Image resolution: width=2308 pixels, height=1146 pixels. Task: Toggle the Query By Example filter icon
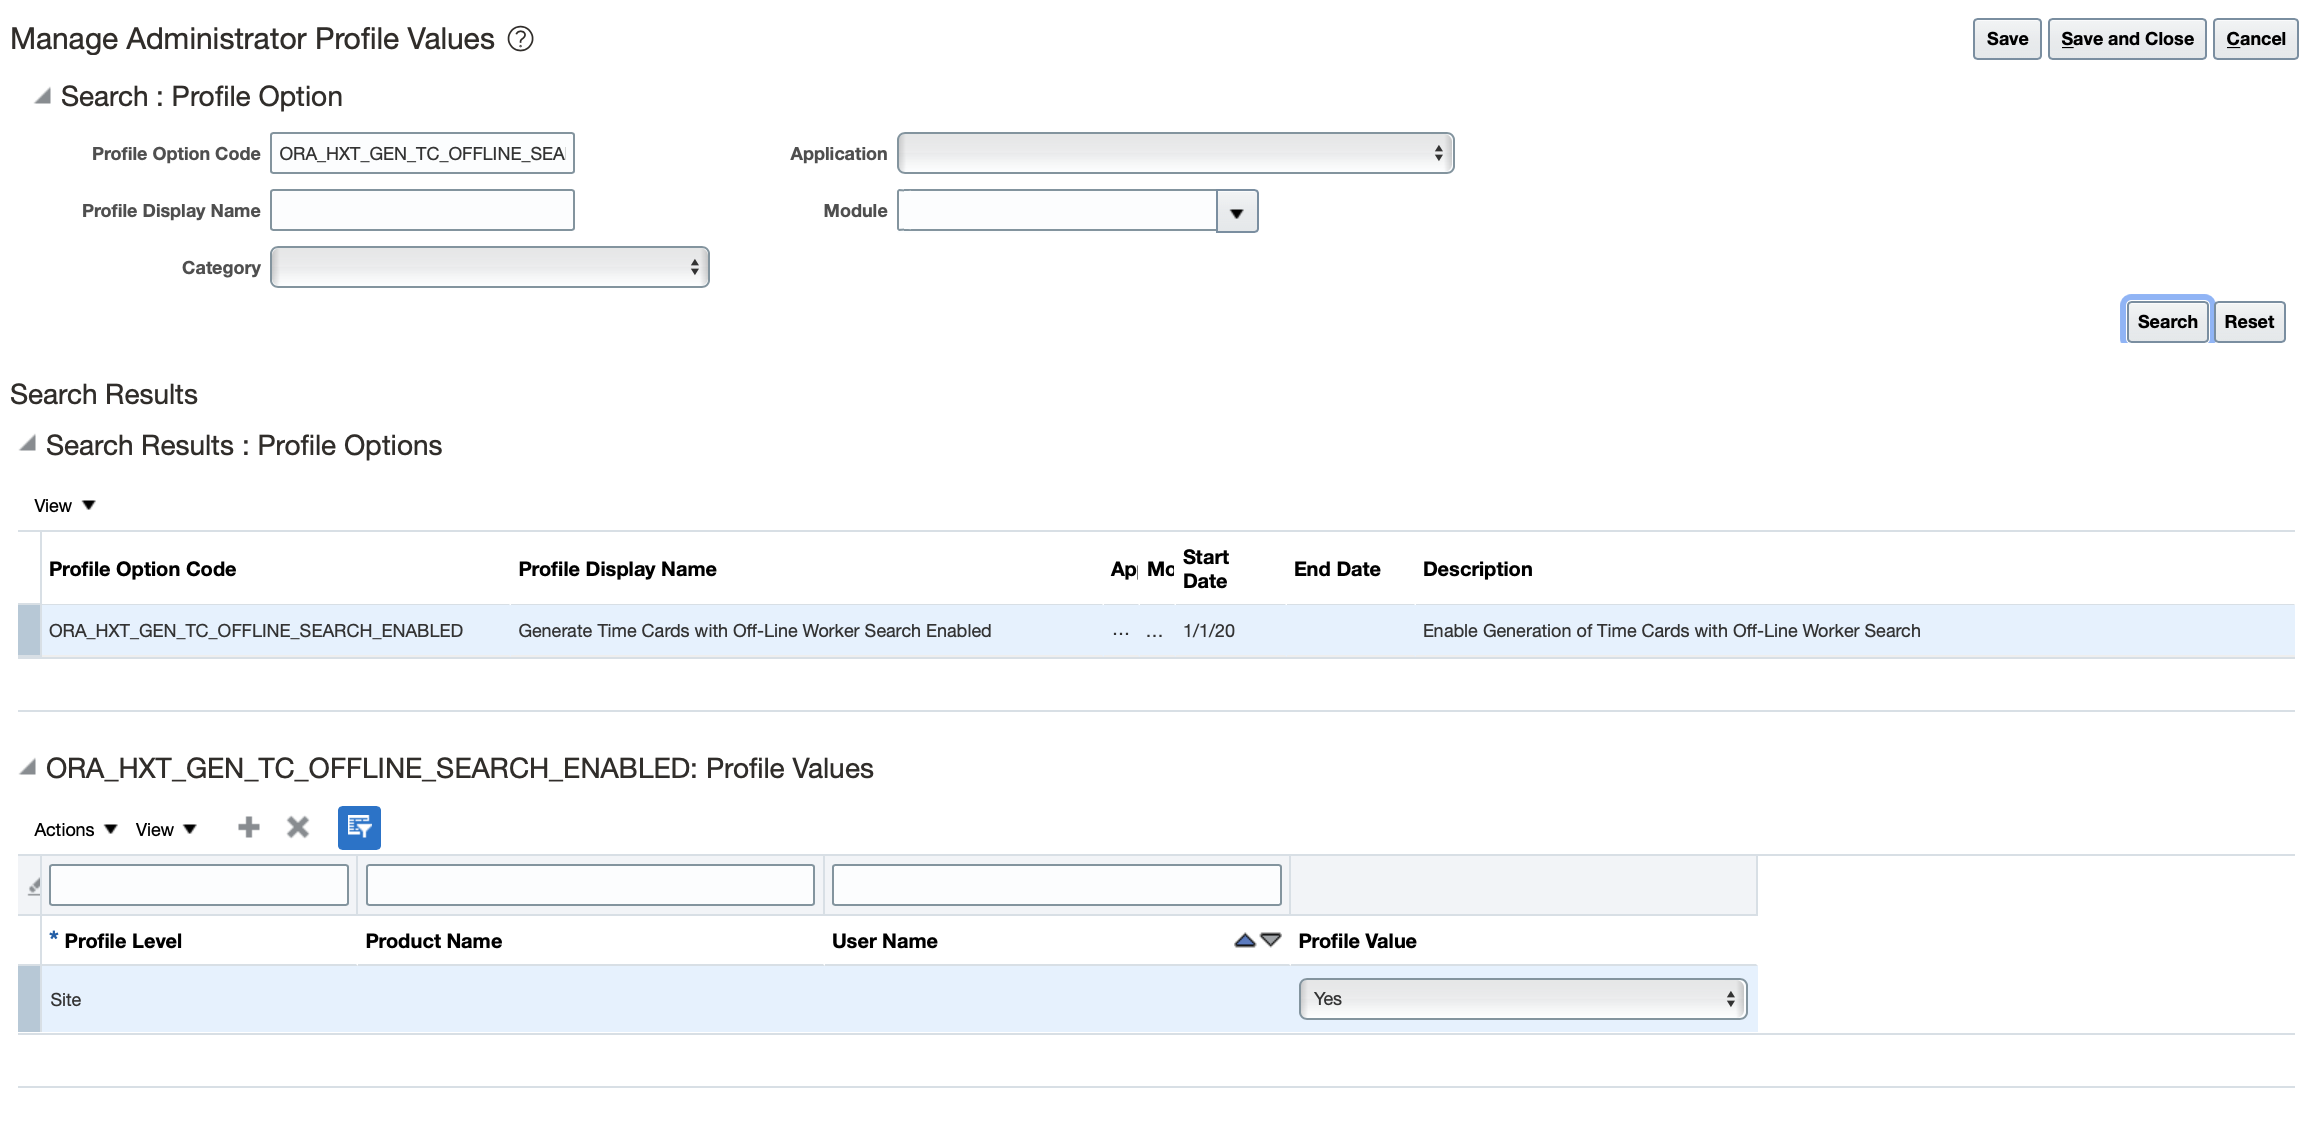coord(359,827)
